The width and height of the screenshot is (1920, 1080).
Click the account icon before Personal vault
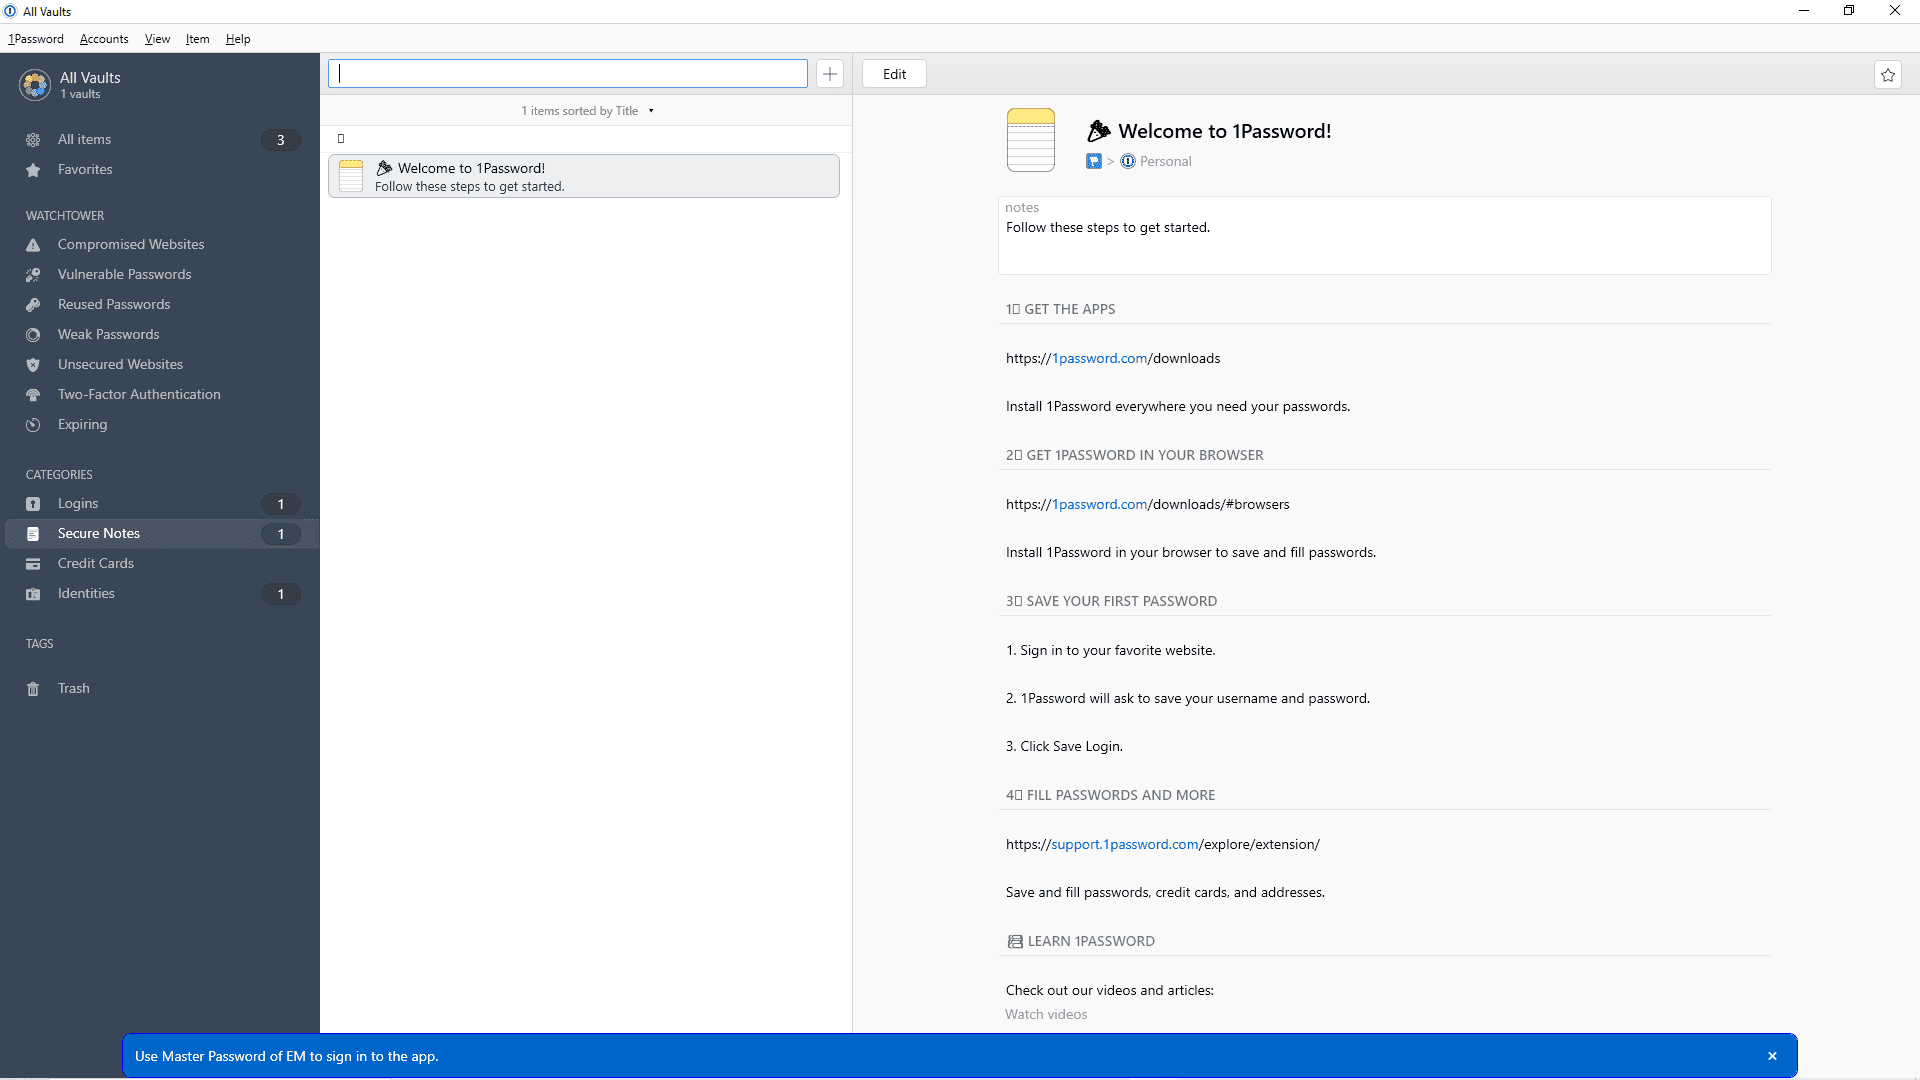coord(1094,161)
